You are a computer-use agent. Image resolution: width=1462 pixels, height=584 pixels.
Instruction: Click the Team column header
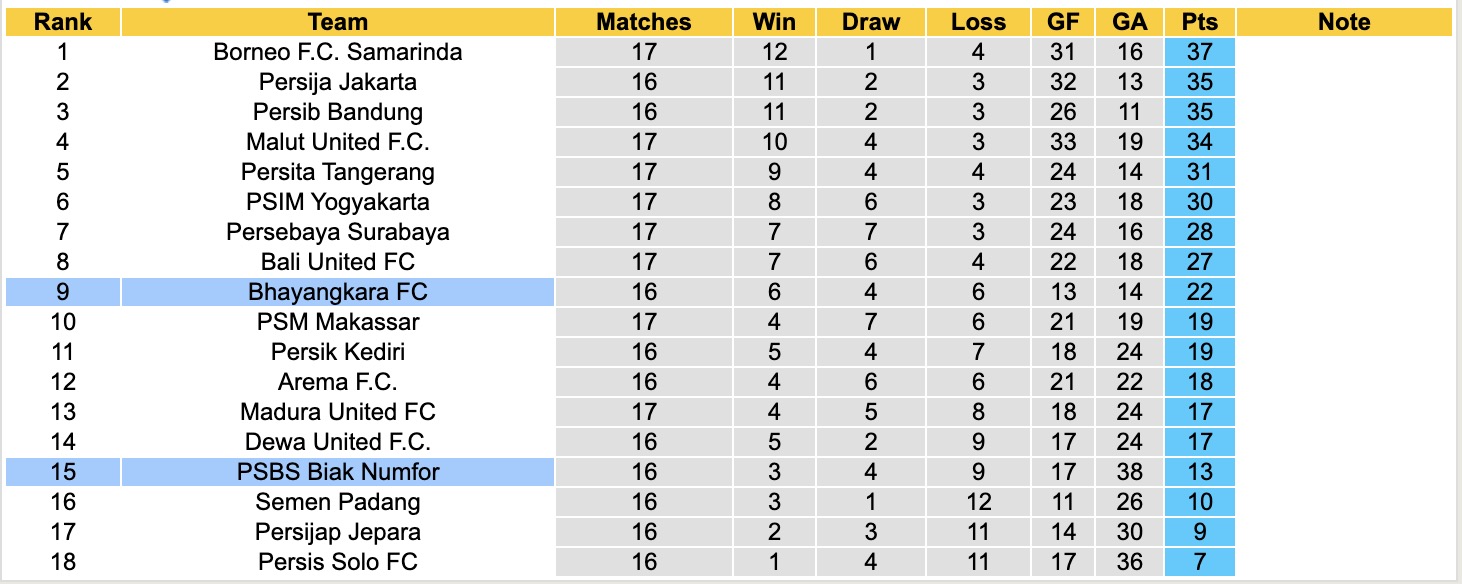[x=338, y=22]
